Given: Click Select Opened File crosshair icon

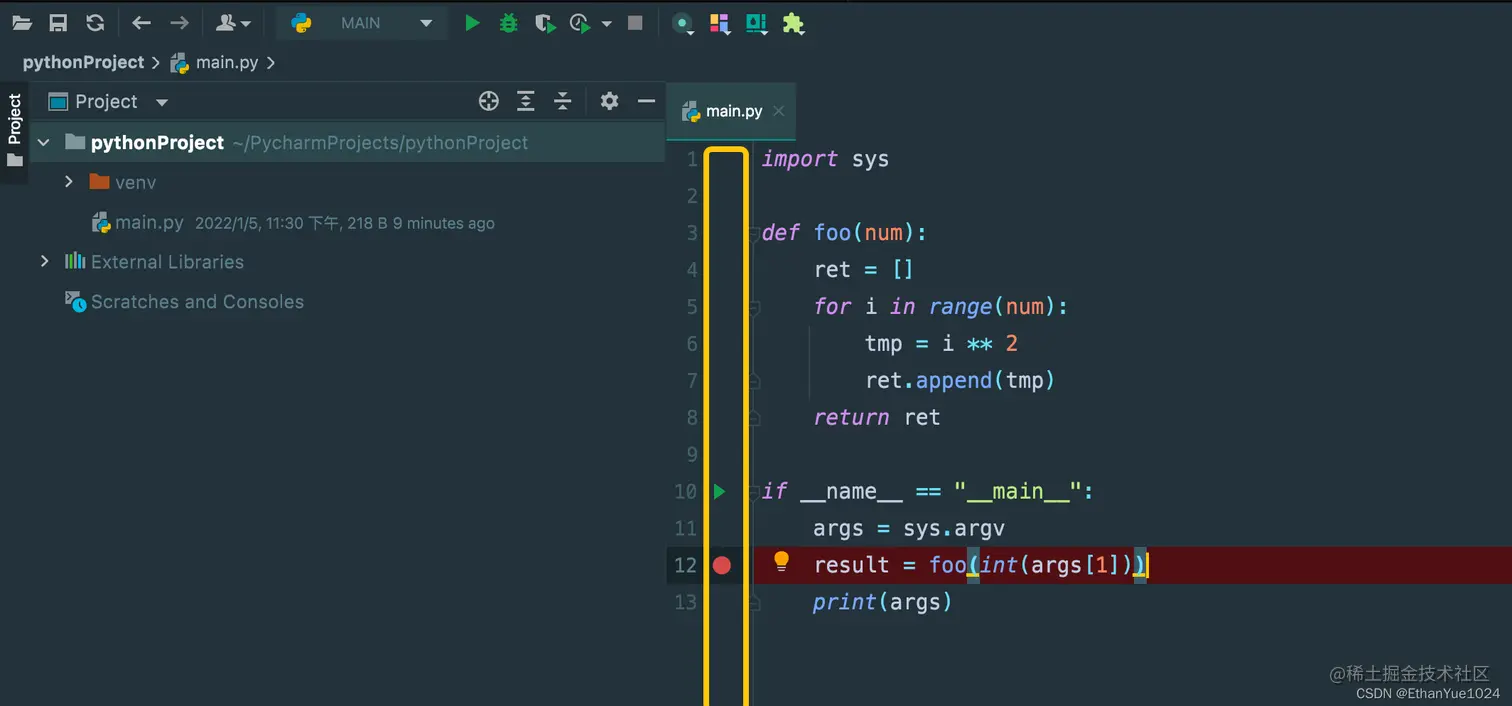Looking at the screenshot, I should 488,101.
